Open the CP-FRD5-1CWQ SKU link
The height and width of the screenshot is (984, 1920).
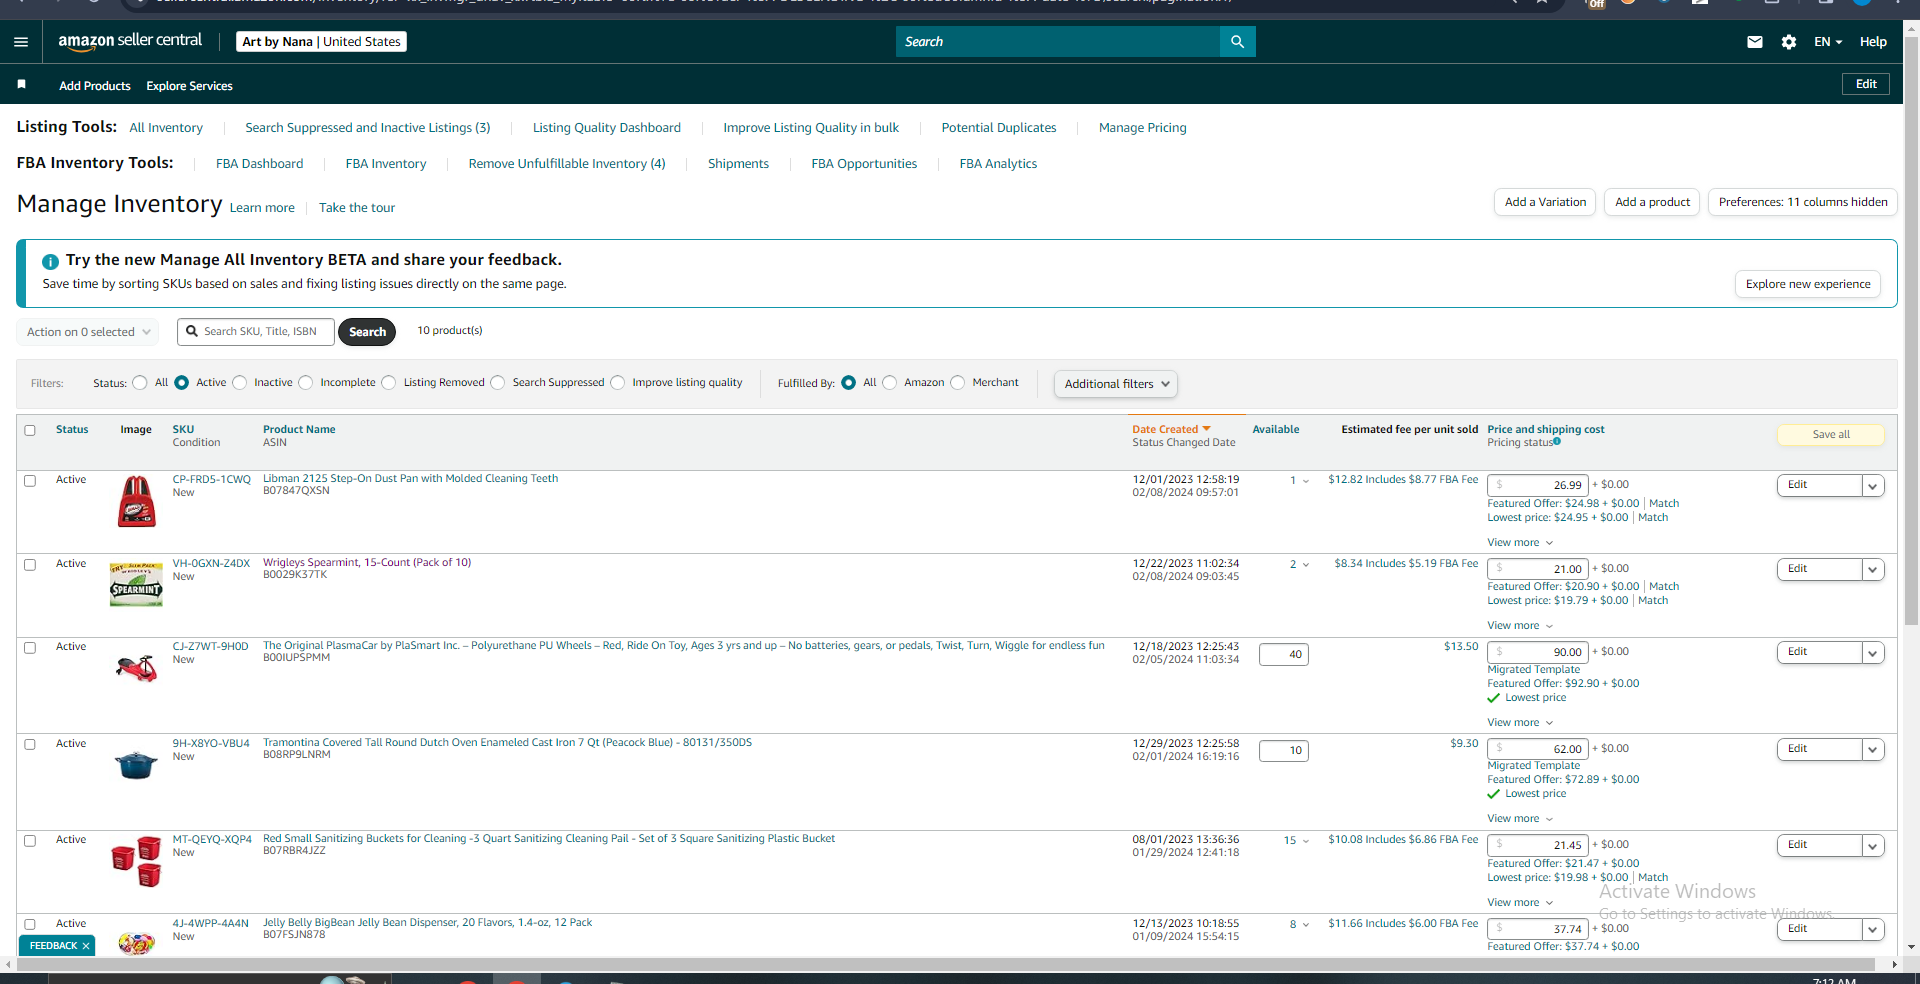212,480
